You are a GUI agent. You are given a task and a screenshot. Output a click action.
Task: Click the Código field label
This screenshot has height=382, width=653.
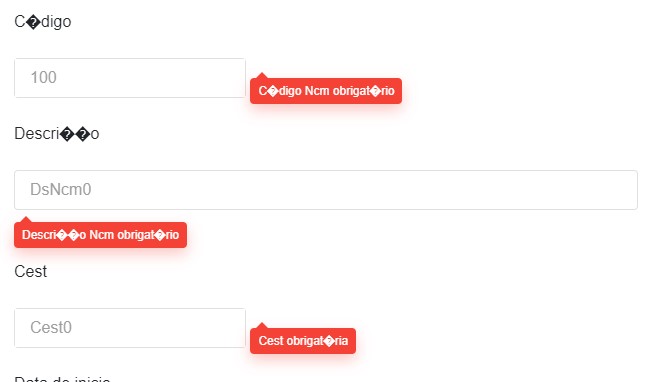[x=43, y=22]
